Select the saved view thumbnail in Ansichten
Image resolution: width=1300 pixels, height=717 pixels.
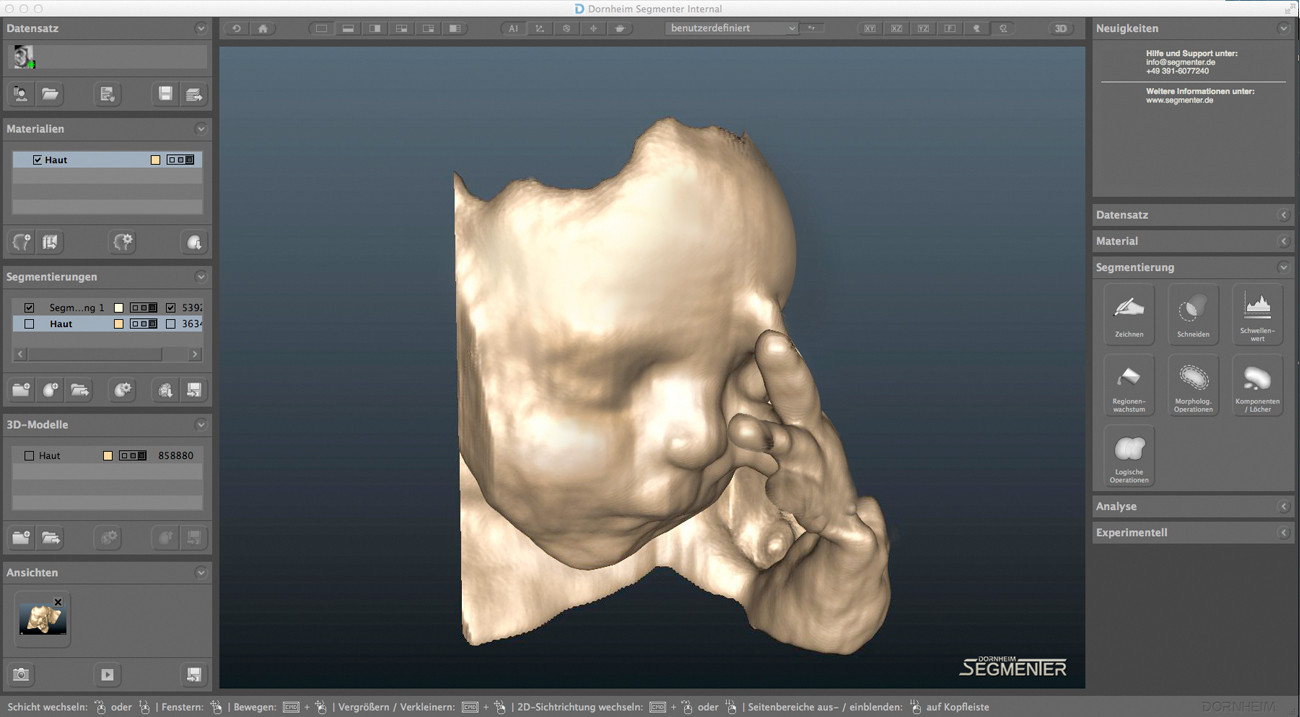42,619
